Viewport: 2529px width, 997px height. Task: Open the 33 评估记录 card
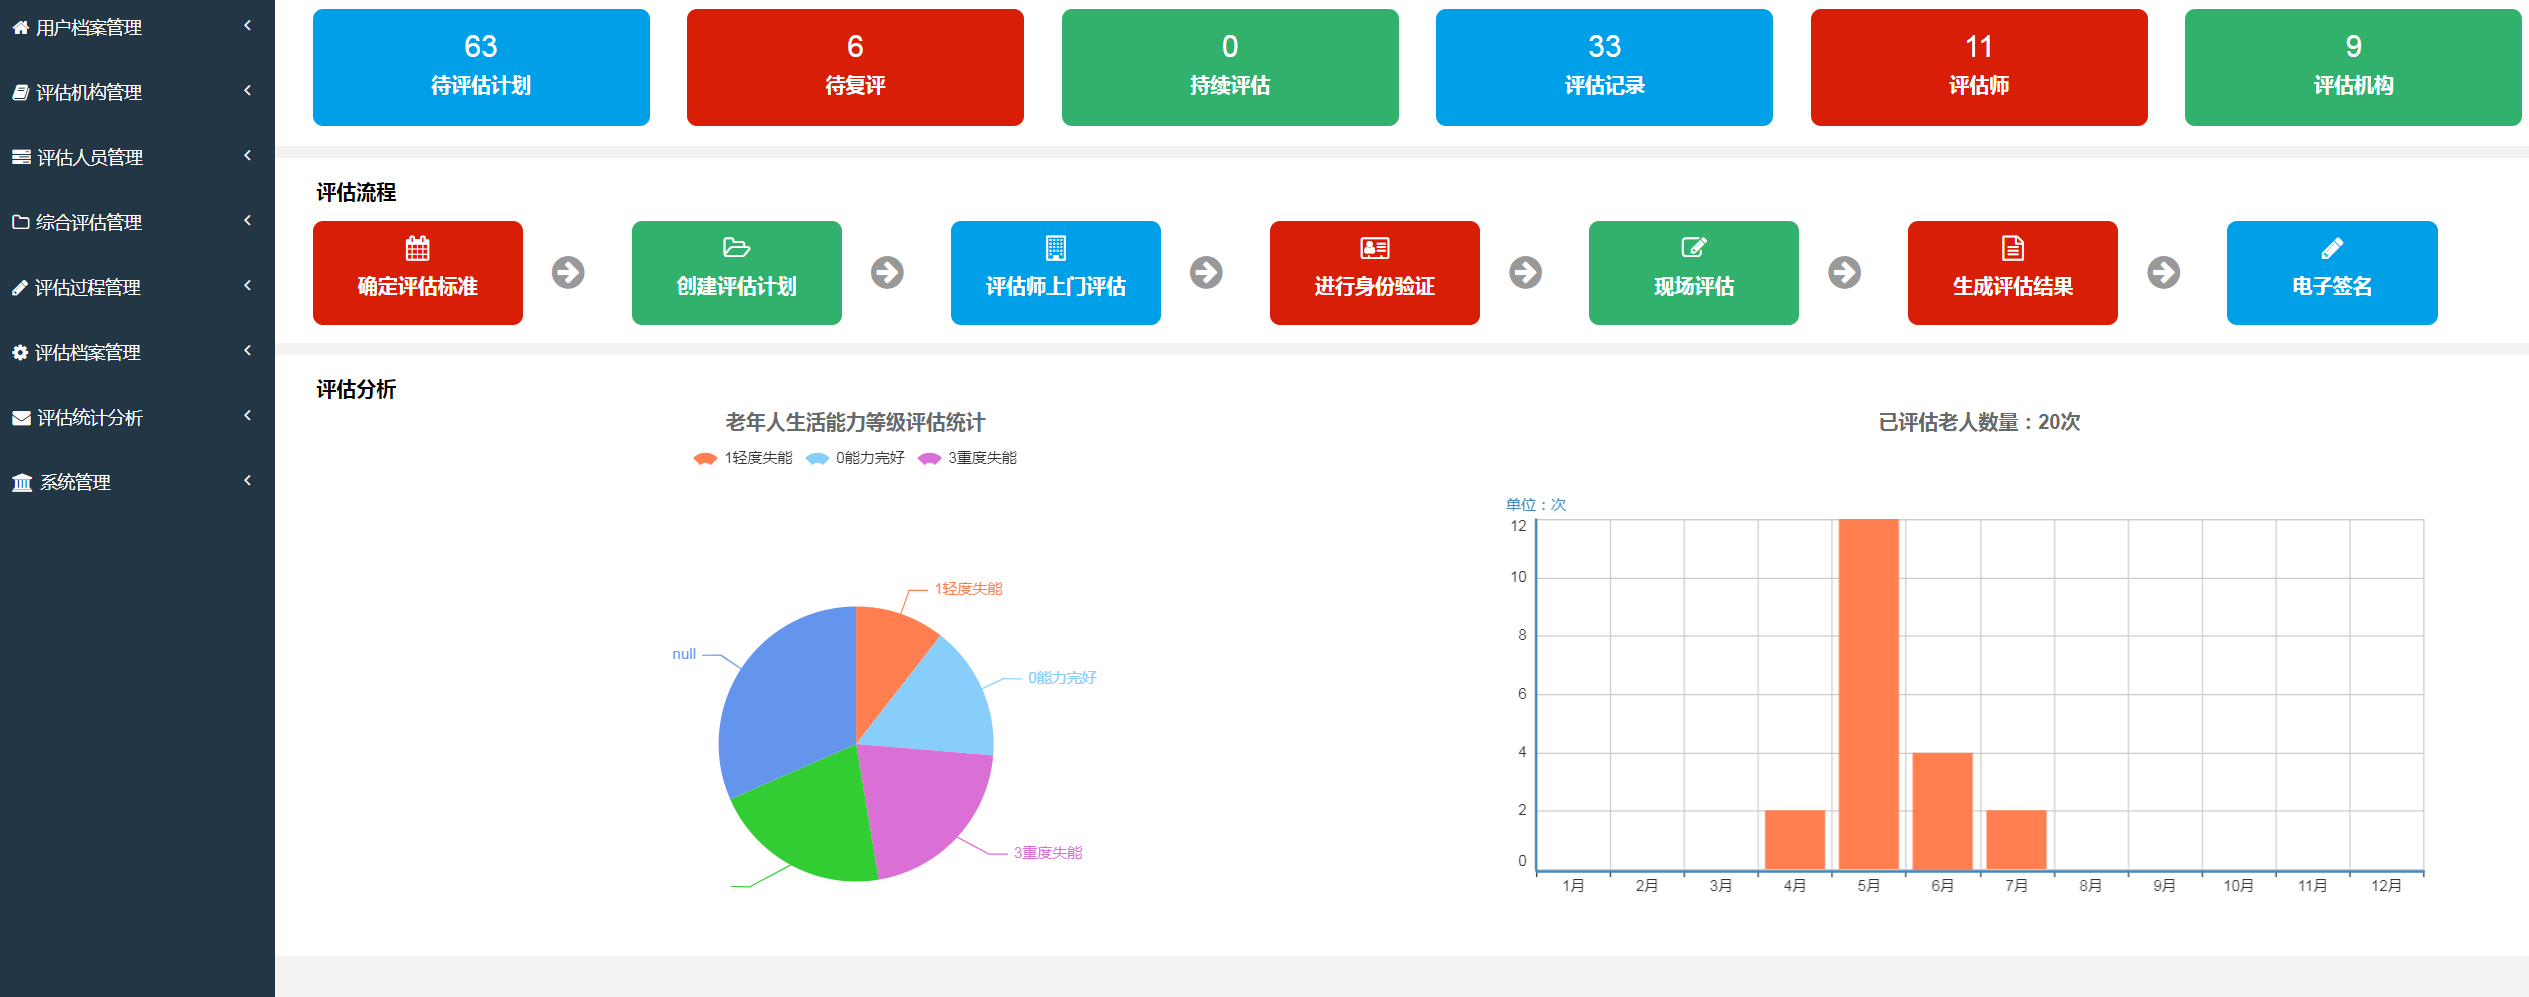tap(1604, 67)
